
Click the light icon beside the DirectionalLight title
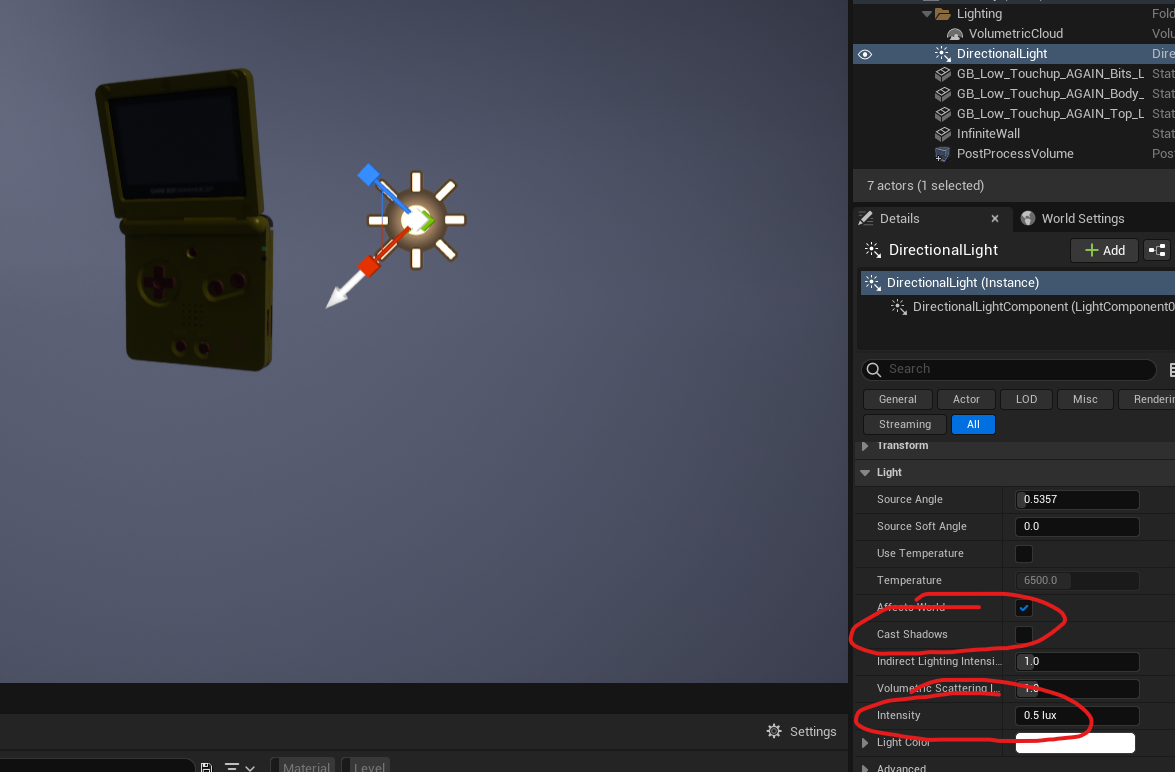coord(872,250)
